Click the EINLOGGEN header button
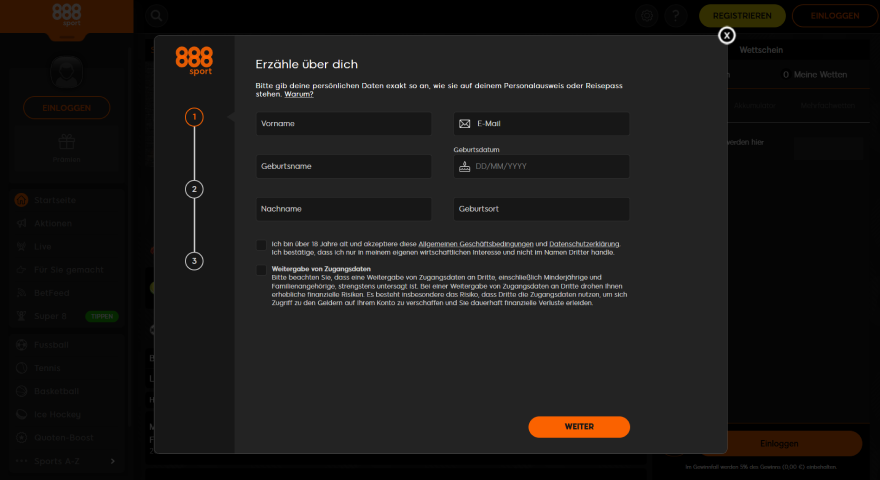 835,16
